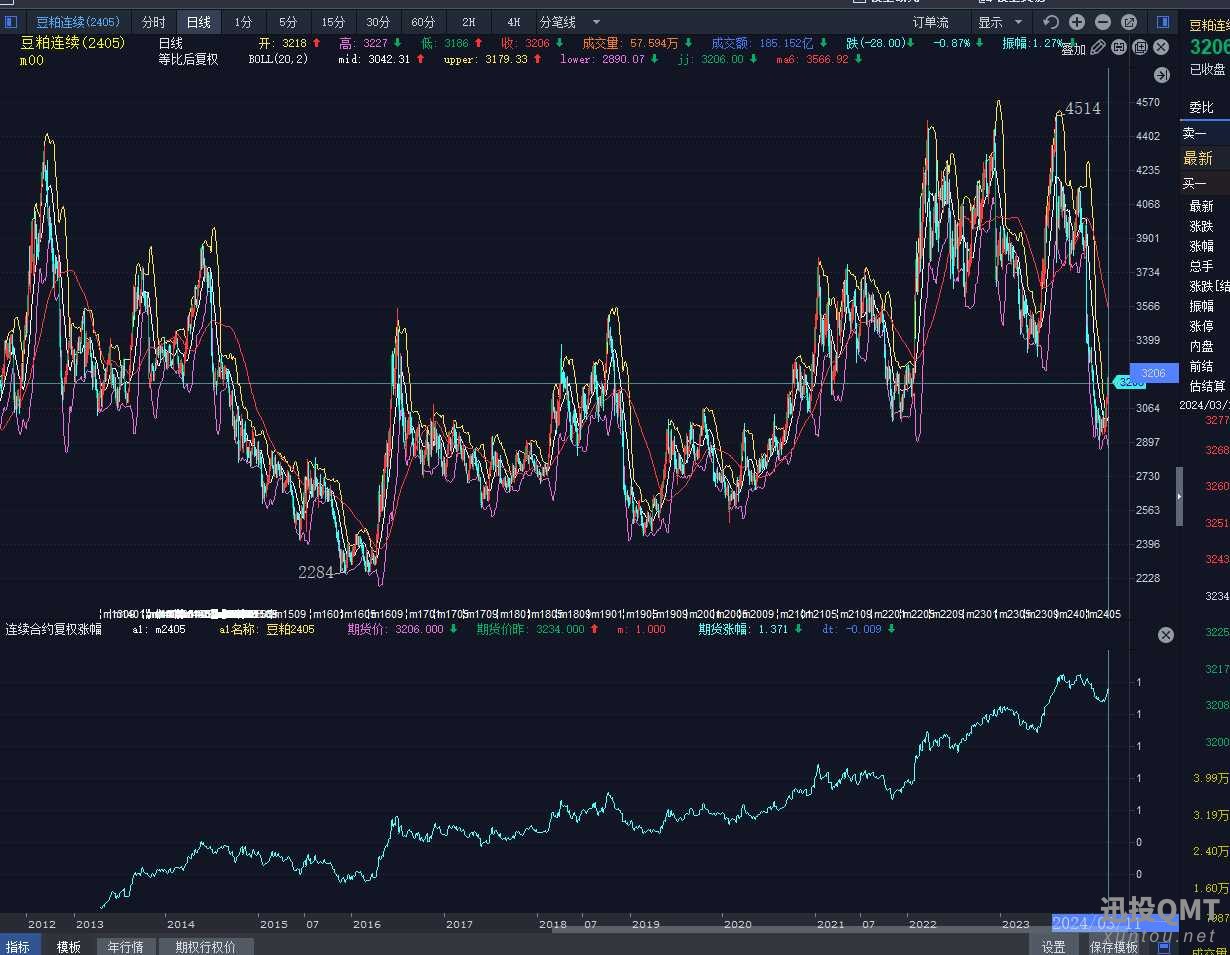
Task: Click the 最新 highlighted row under 卖一
Action: pyautogui.click(x=1205, y=158)
